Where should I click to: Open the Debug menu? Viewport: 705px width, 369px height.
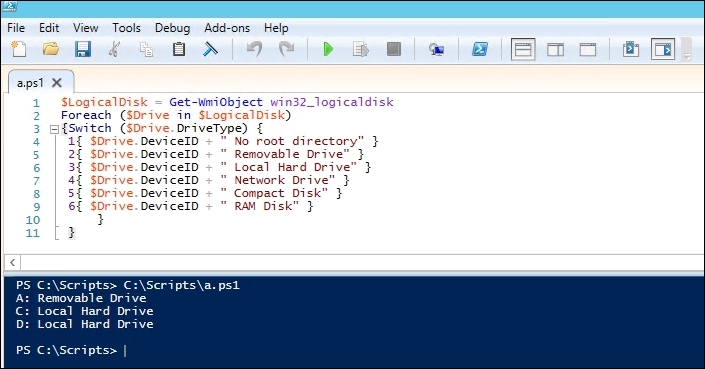pos(172,28)
